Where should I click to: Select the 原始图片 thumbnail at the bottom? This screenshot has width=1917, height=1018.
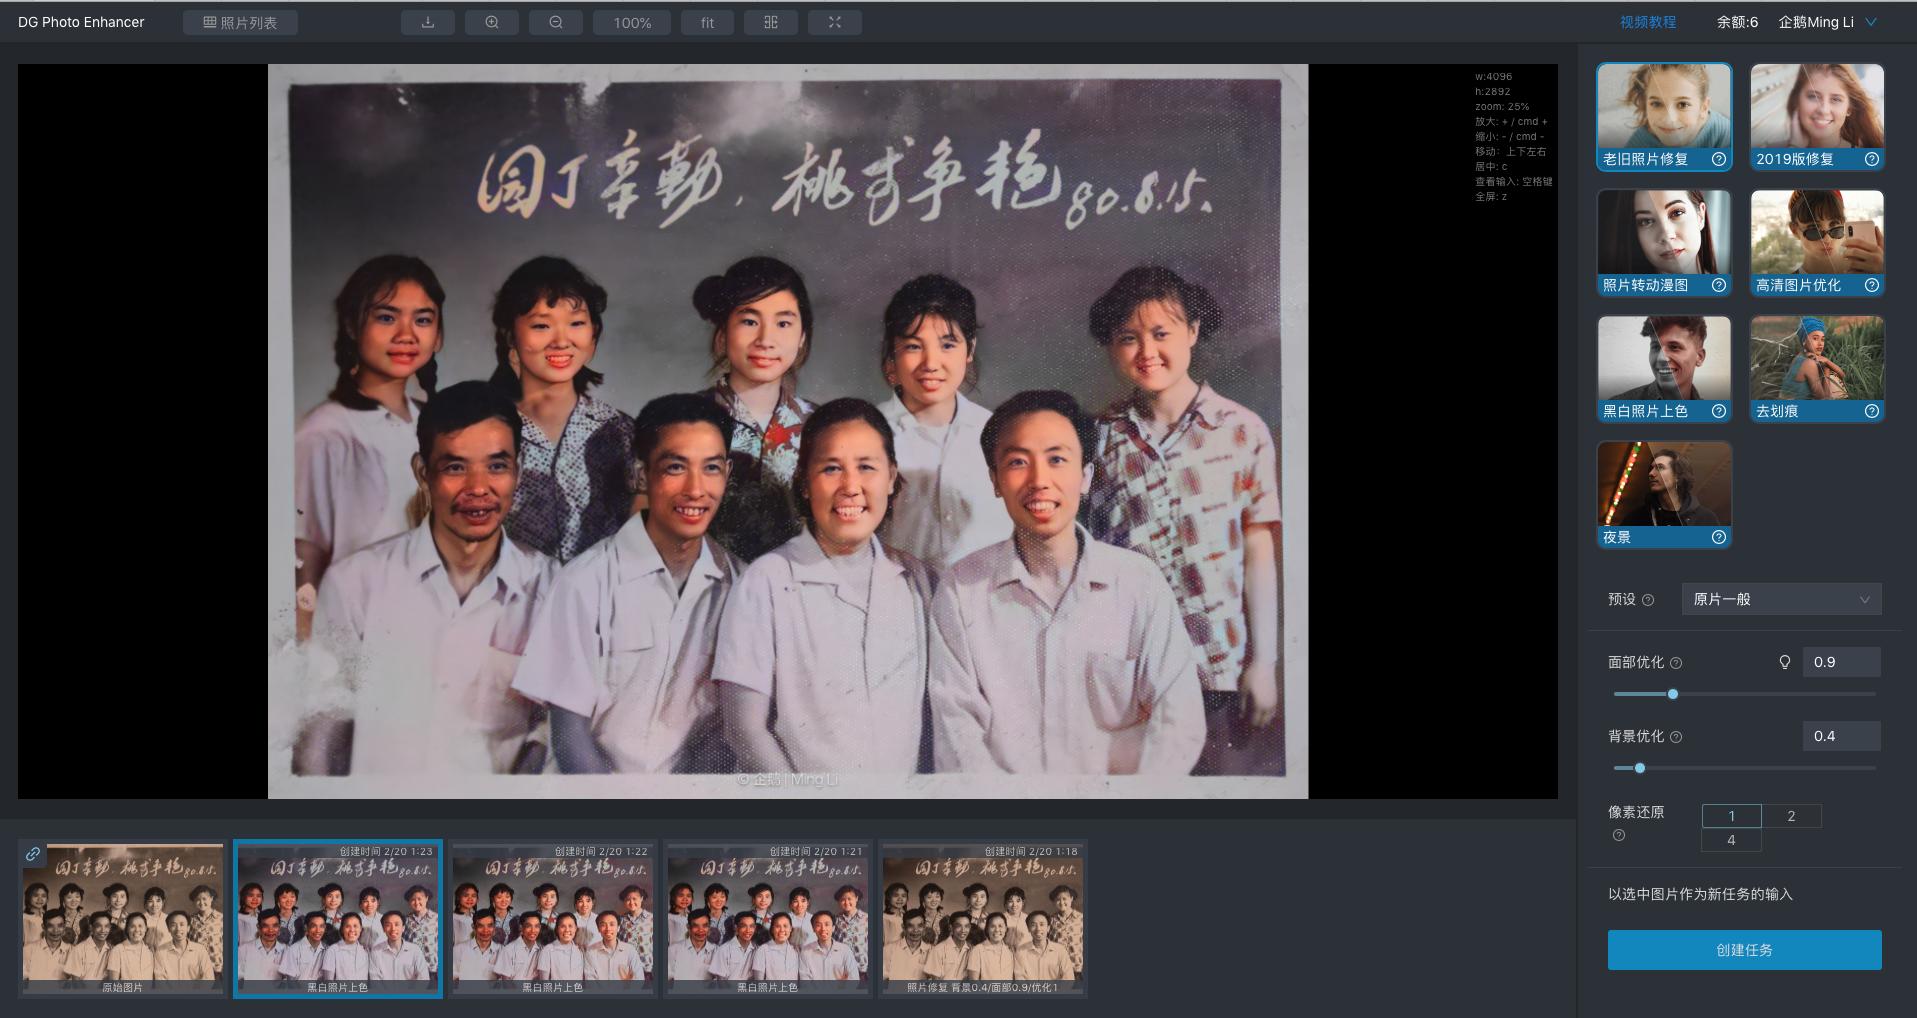pyautogui.click(x=120, y=917)
